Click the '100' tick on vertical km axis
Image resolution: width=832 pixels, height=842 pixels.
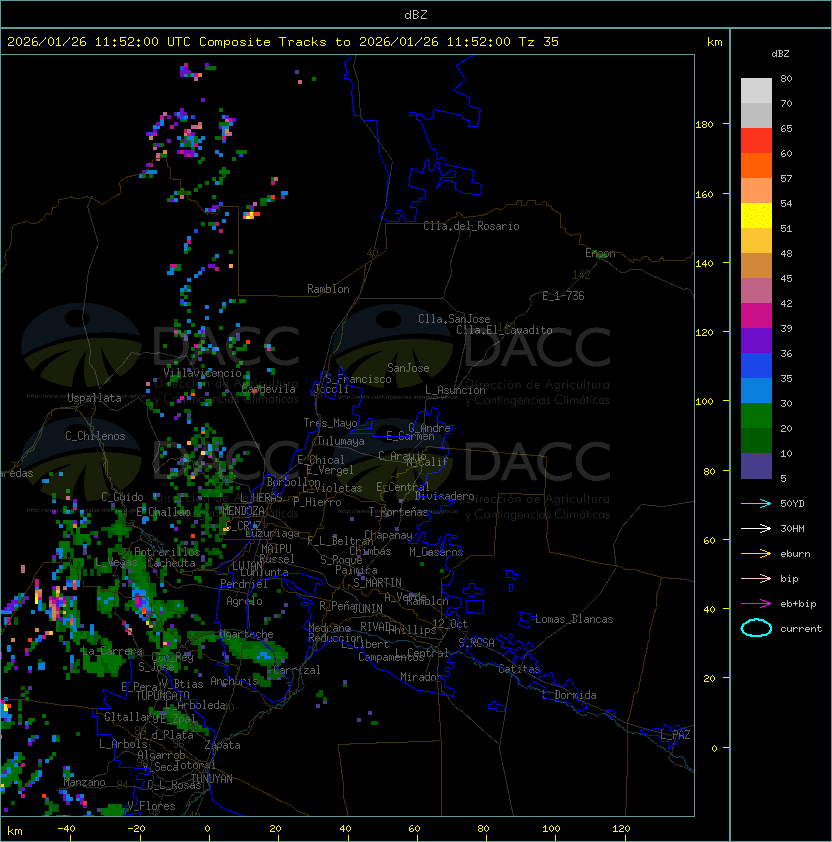click(x=704, y=402)
